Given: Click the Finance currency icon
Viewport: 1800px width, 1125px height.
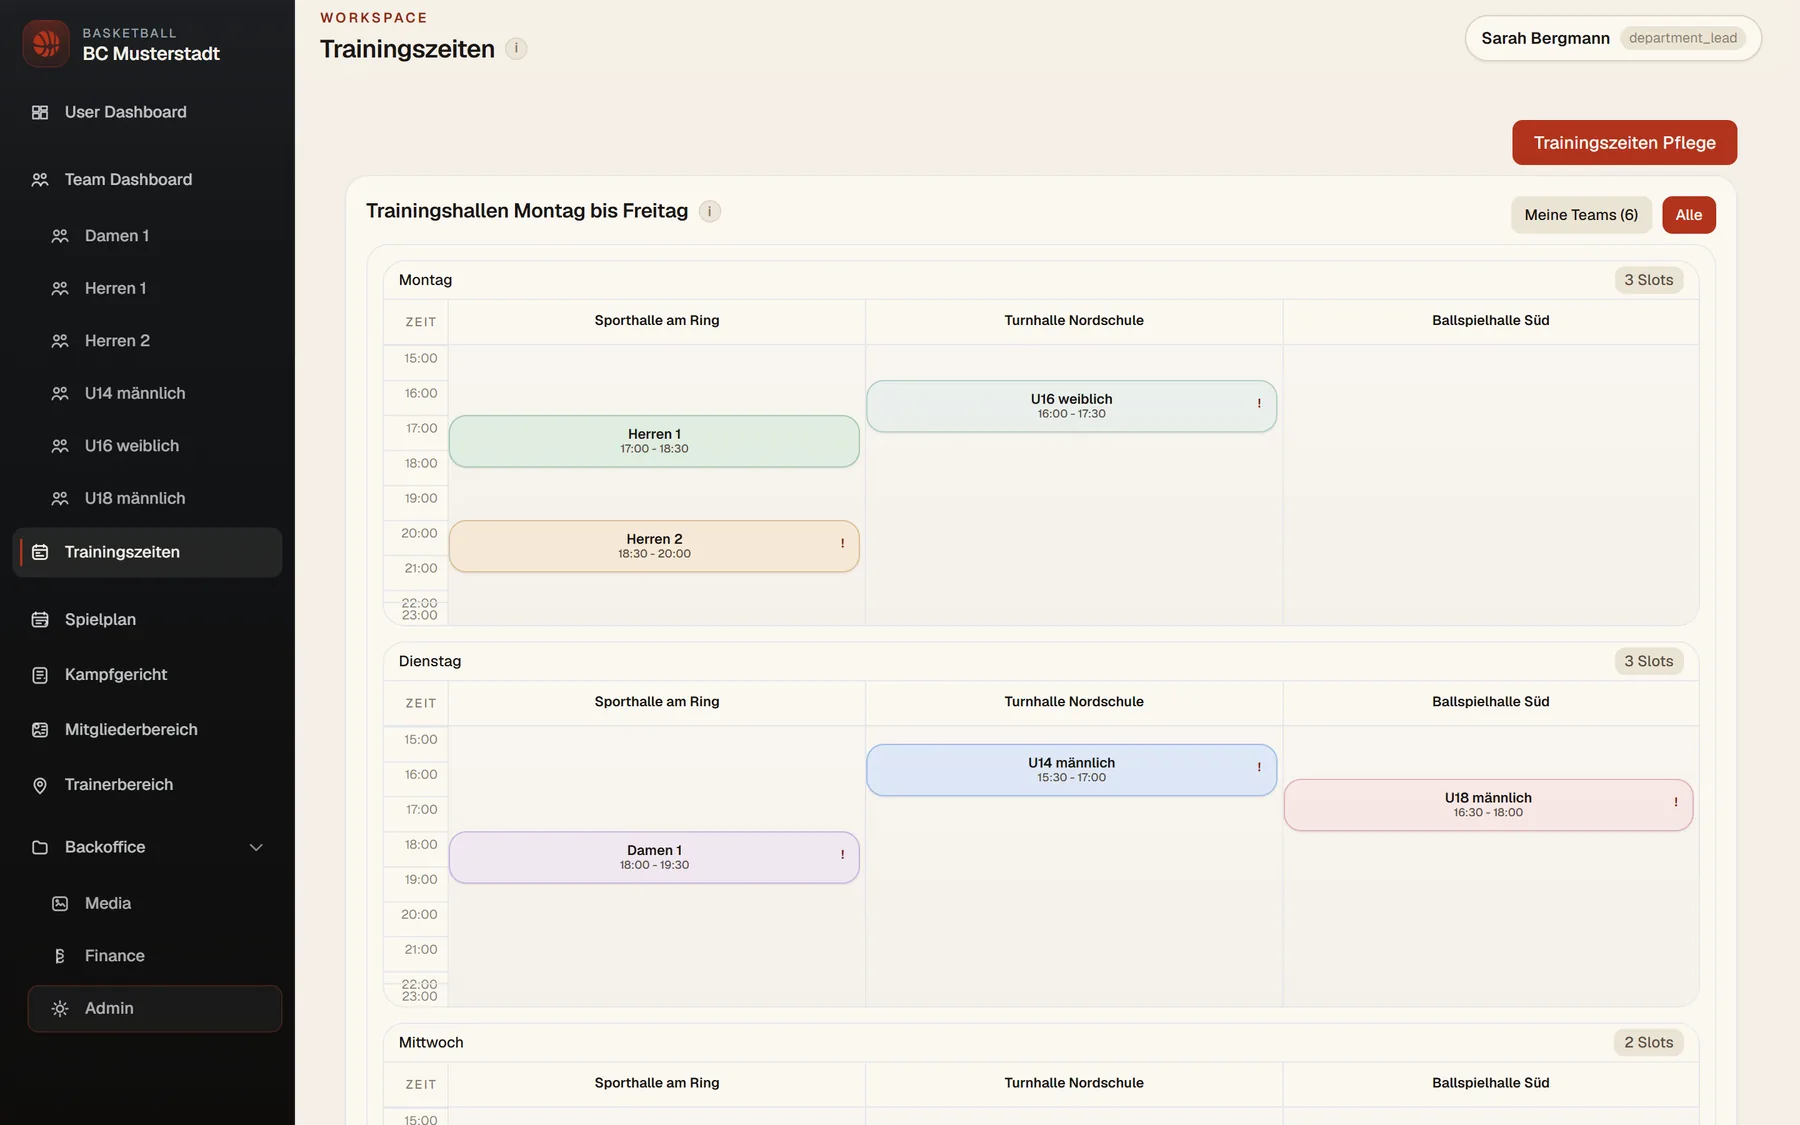Looking at the screenshot, I should [60, 956].
